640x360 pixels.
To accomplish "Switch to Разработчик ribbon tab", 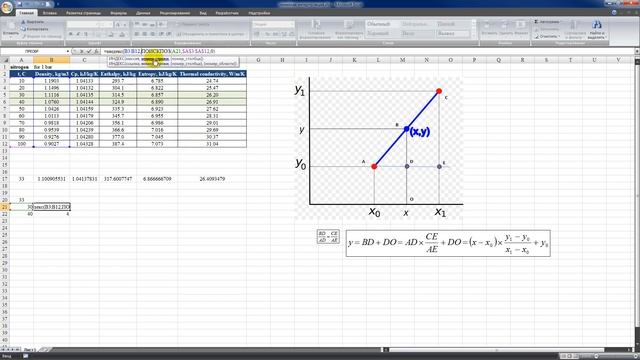I will (x=227, y=13).
